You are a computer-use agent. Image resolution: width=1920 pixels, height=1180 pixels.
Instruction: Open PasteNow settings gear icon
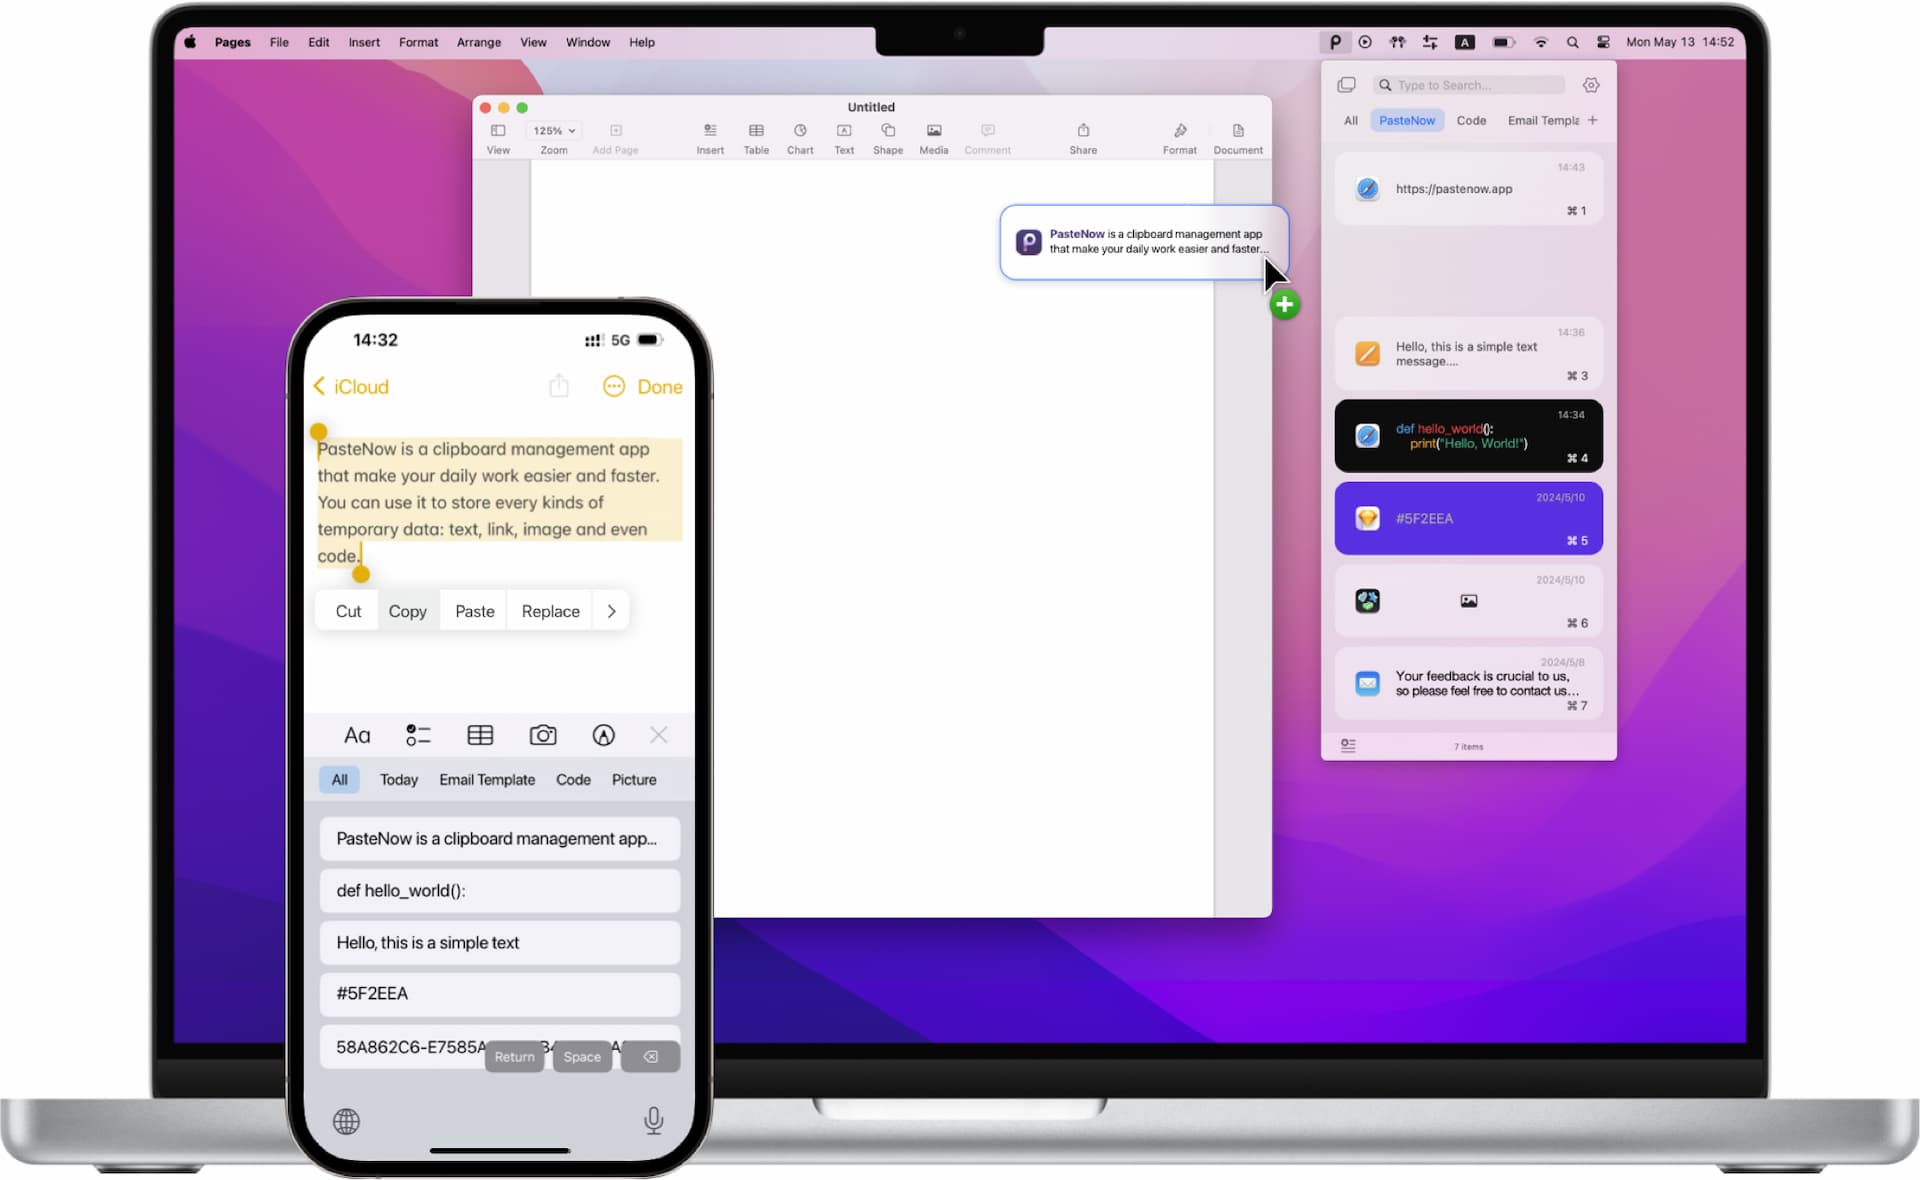tap(1590, 85)
